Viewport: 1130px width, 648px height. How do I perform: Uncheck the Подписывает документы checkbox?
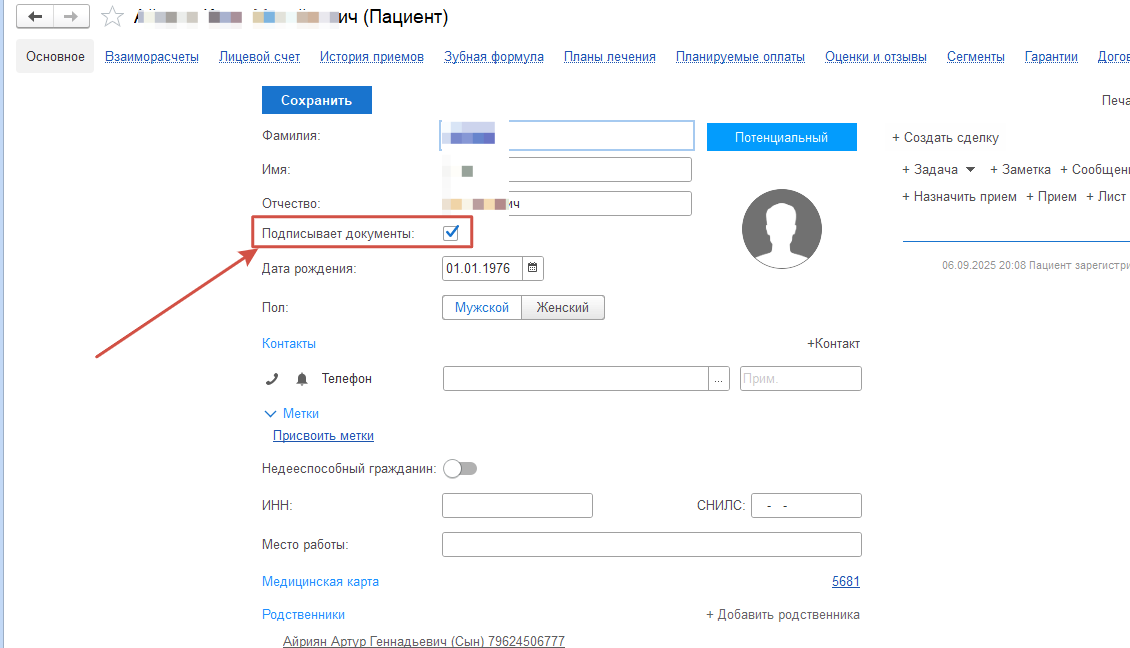[x=451, y=233]
